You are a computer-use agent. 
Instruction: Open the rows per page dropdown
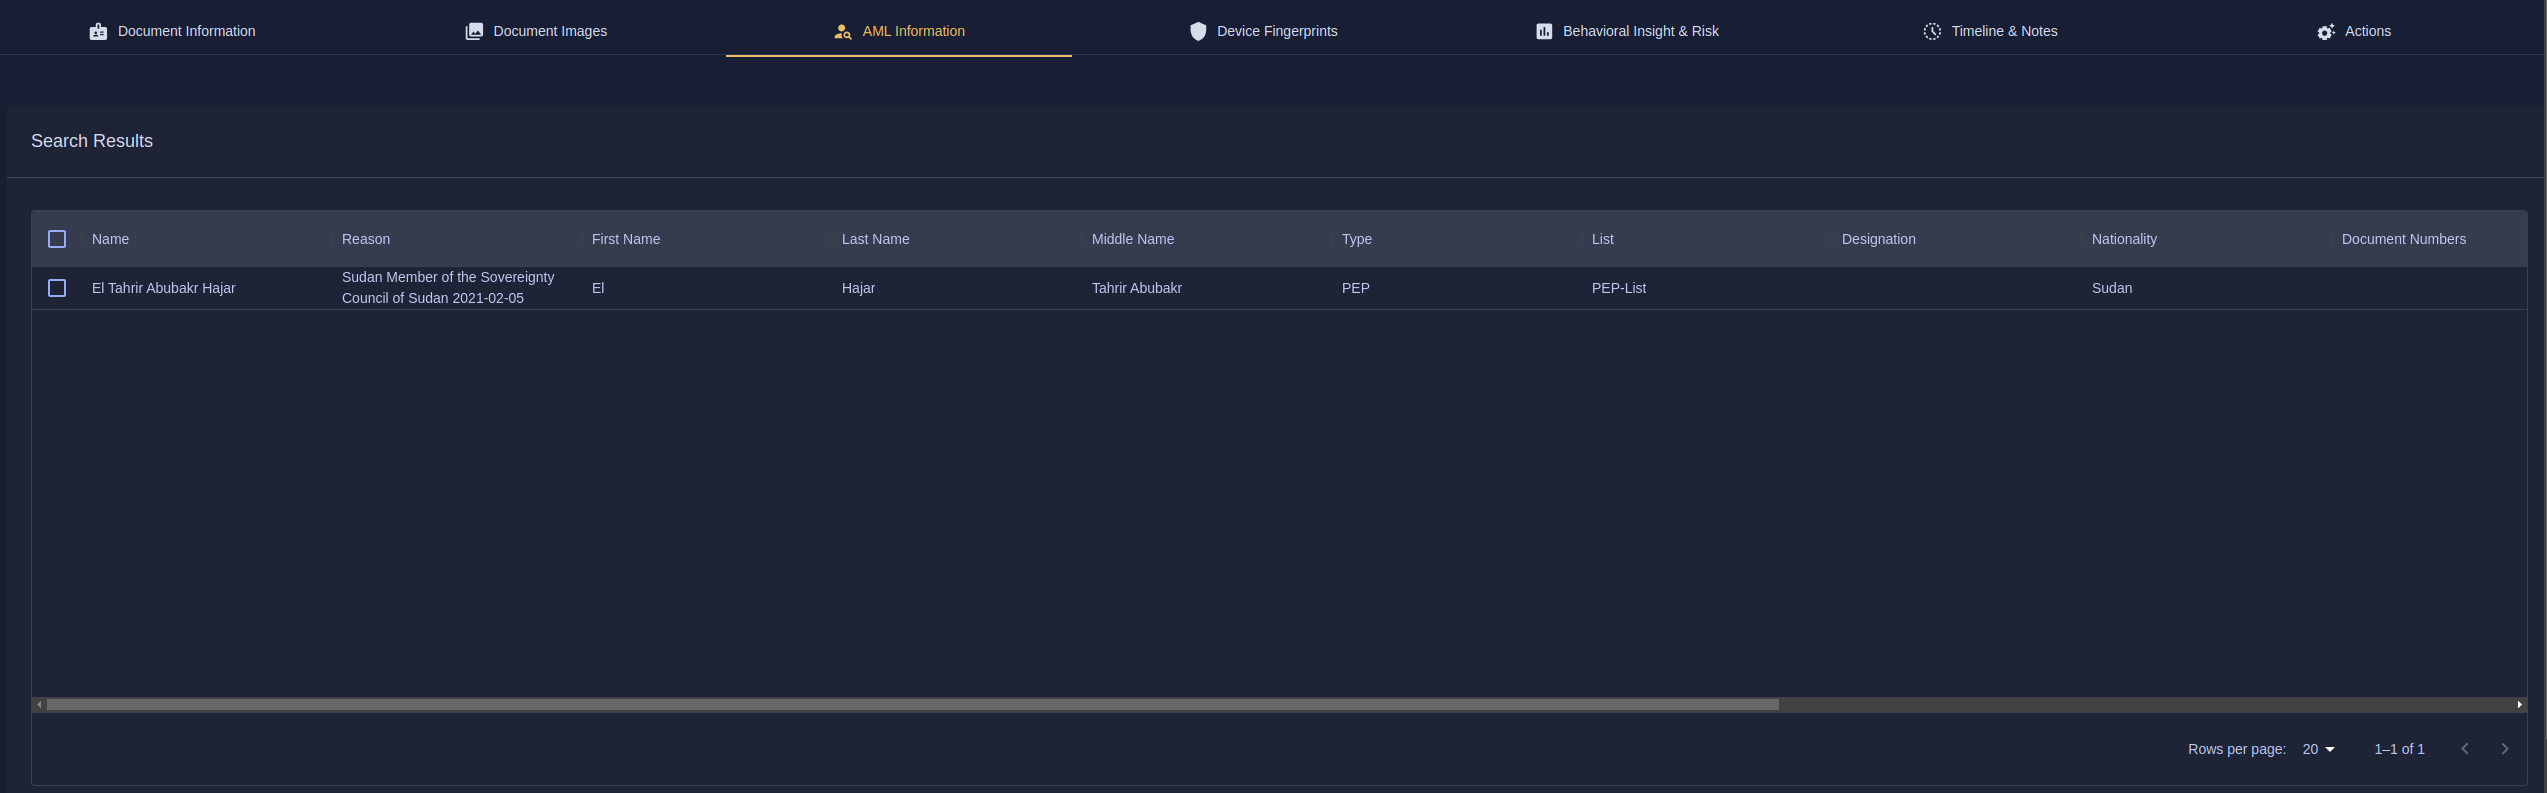coord(2318,749)
